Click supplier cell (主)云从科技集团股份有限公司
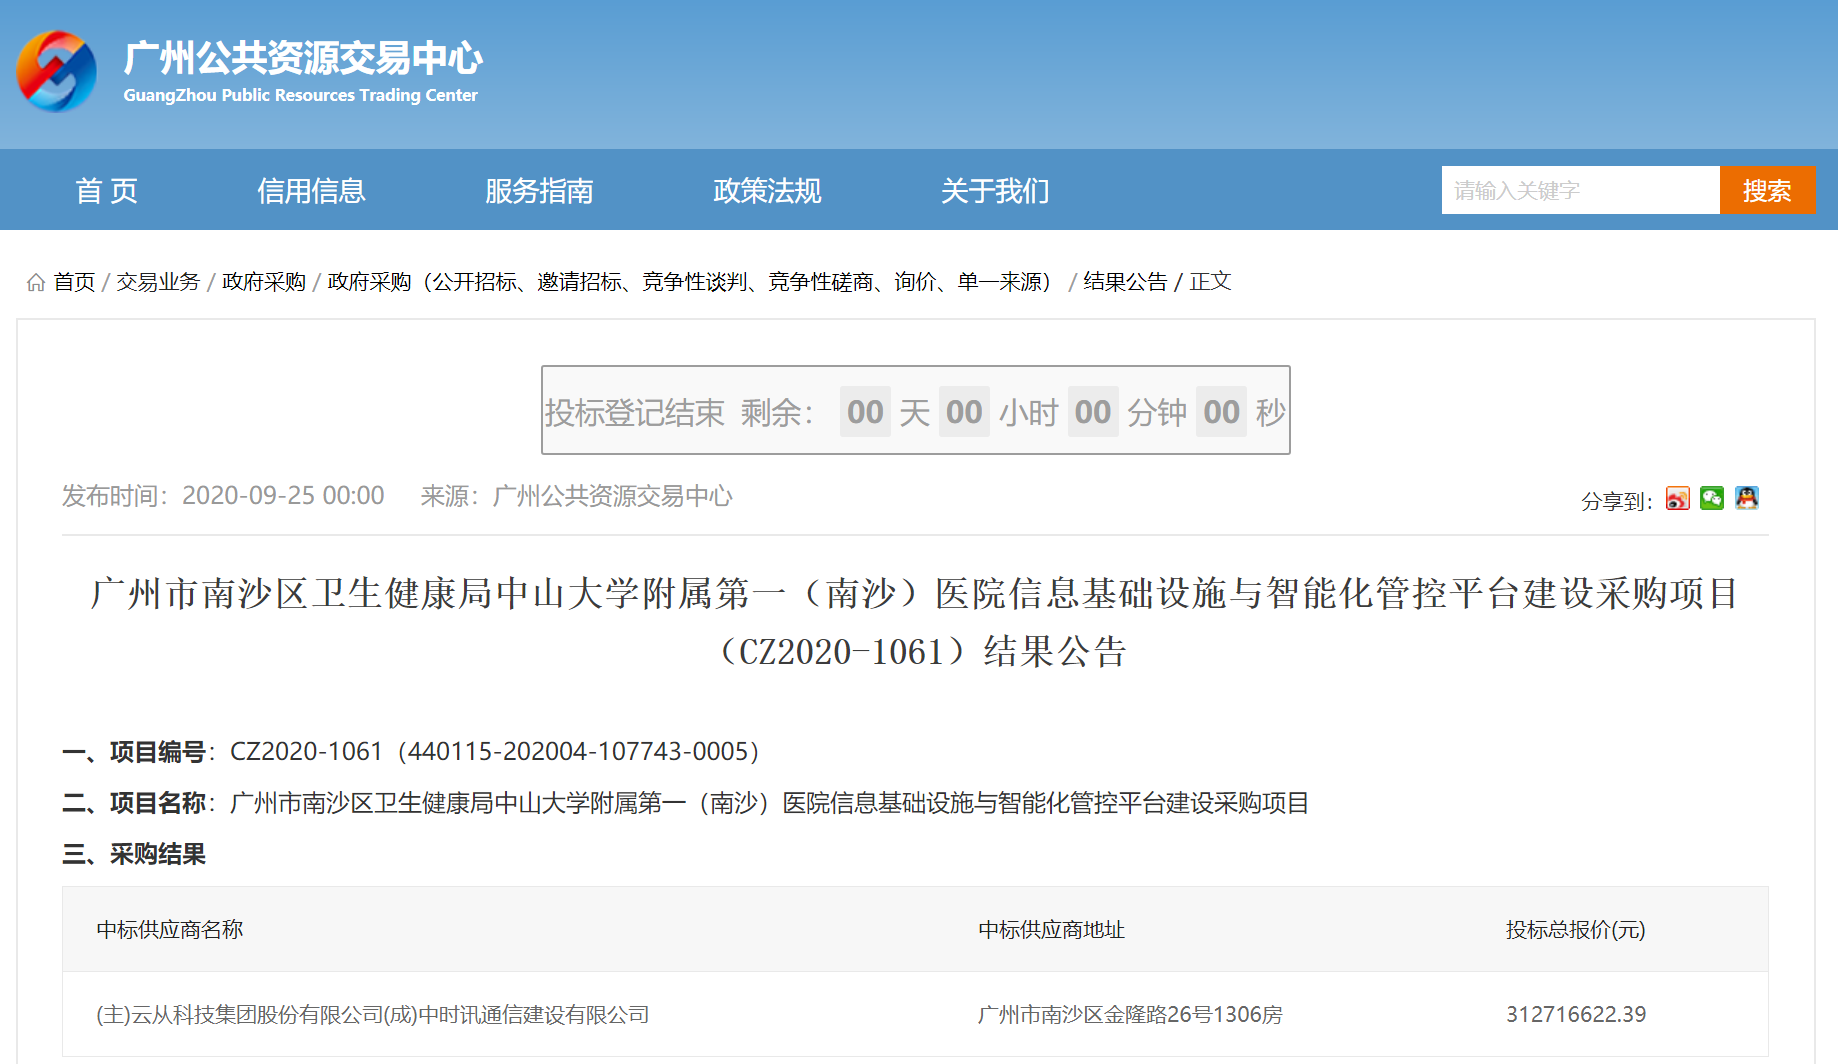The width and height of the screenshot is (1838, 1064). 373,1015
